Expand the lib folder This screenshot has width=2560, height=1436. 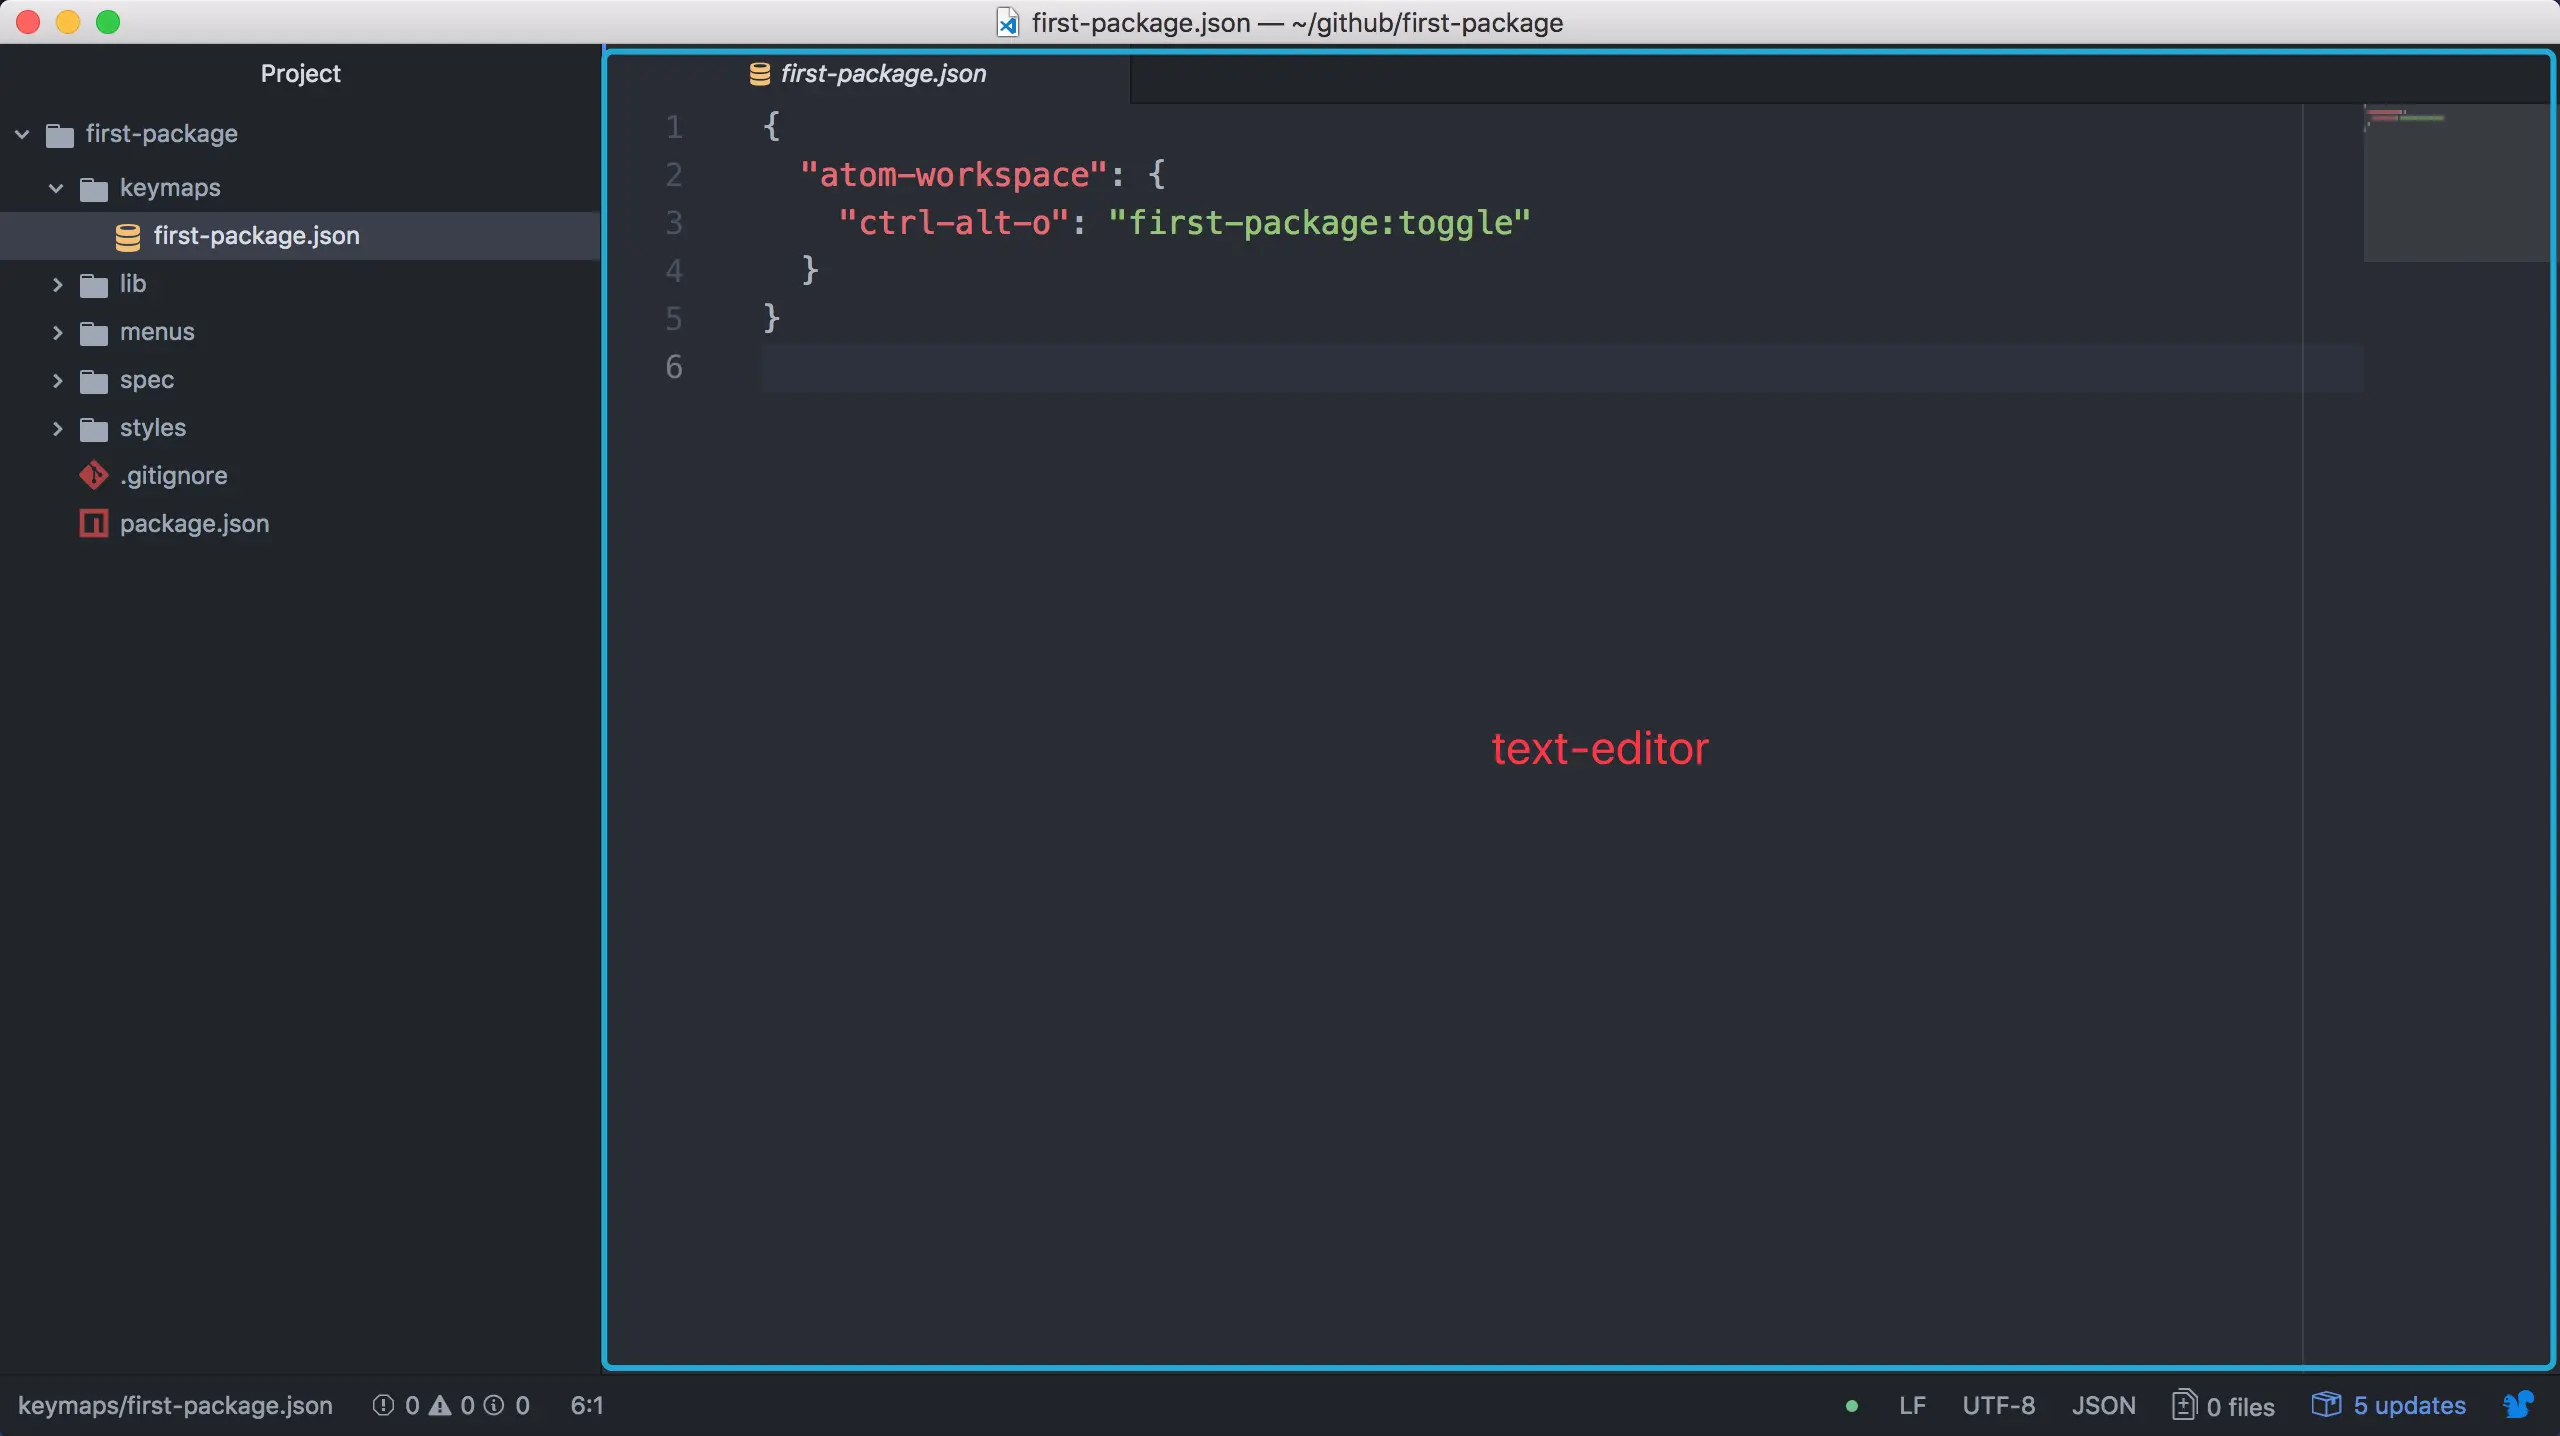57,284
